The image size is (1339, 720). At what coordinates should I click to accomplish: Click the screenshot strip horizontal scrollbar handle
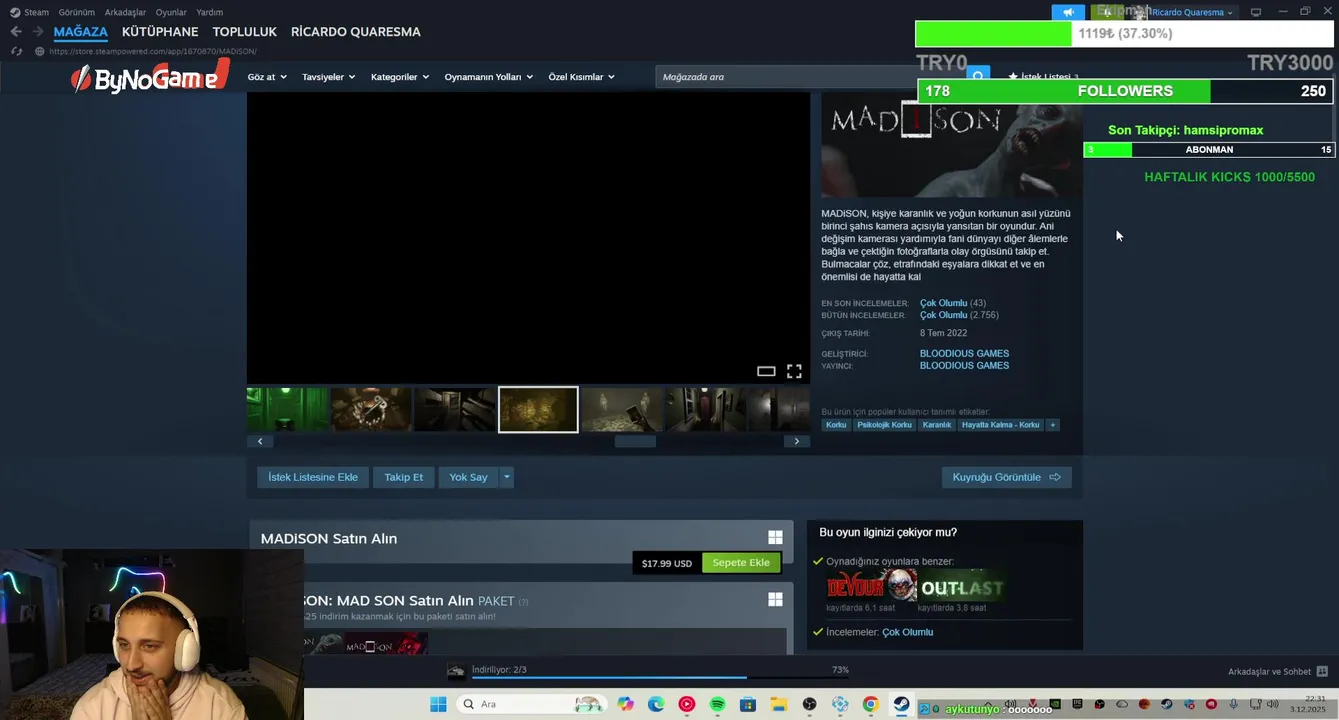(635, 441)
